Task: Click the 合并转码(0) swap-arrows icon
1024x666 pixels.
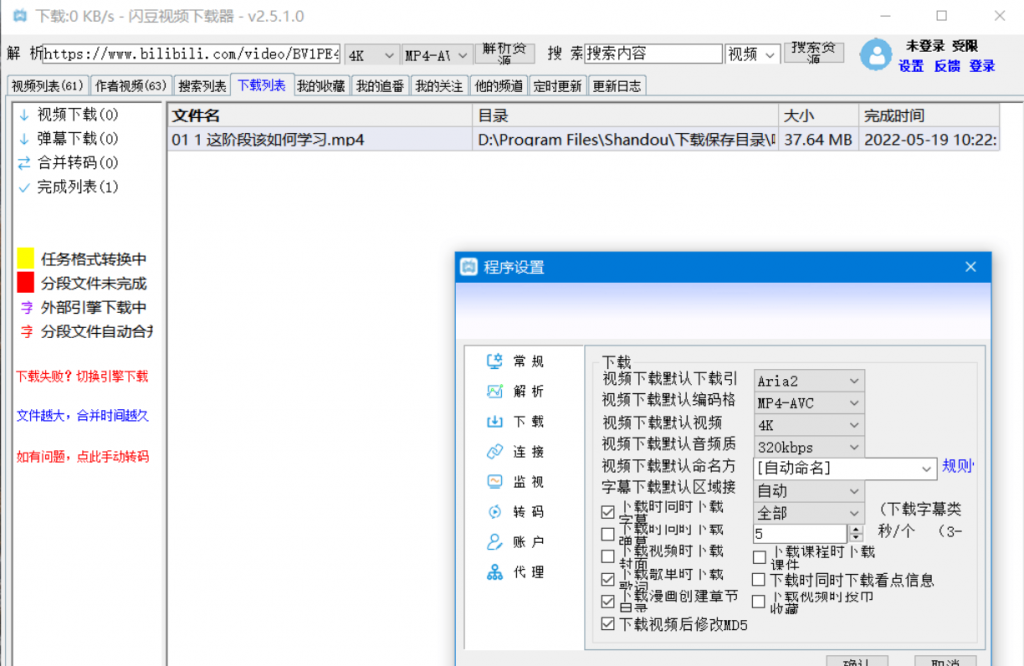Action: click(25, 163)
